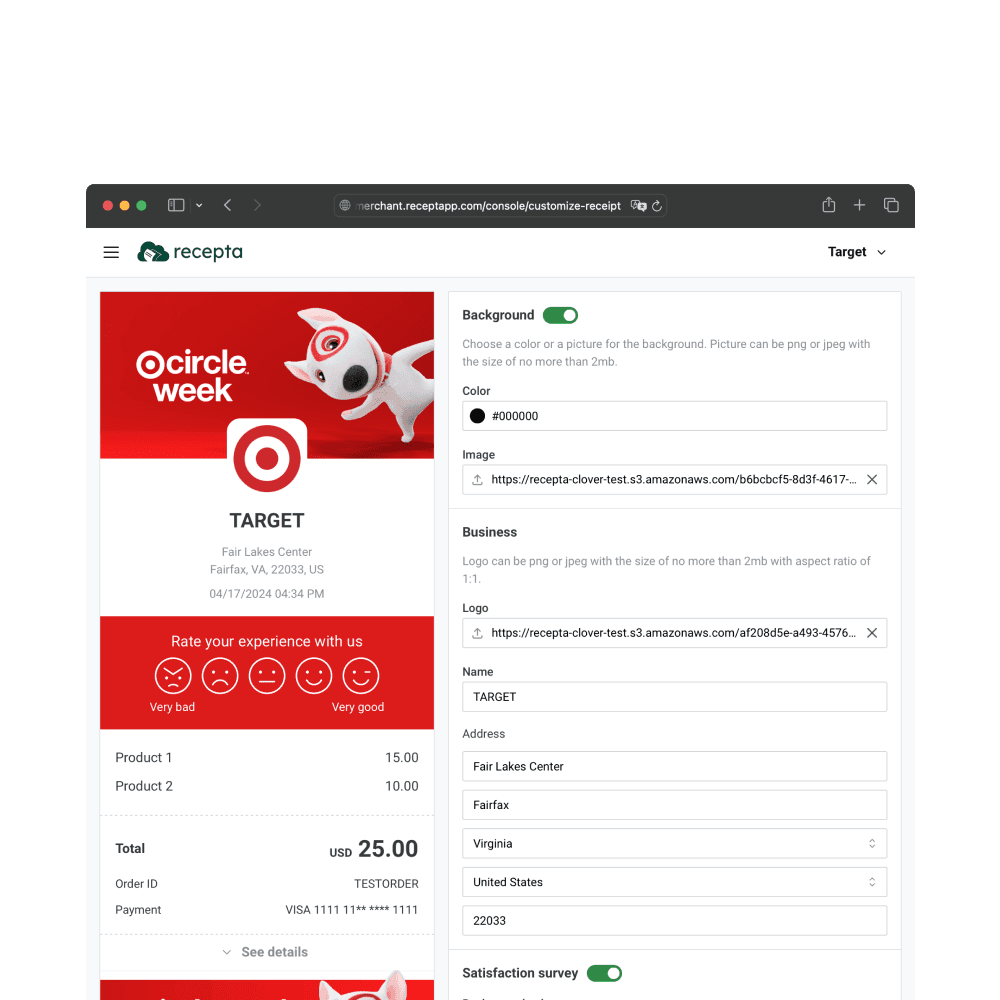This screenshot has height=1000, width=1000.
Task: Click the 04/17/2024 04:34 PM timestamp
Action: coord(267,594)
